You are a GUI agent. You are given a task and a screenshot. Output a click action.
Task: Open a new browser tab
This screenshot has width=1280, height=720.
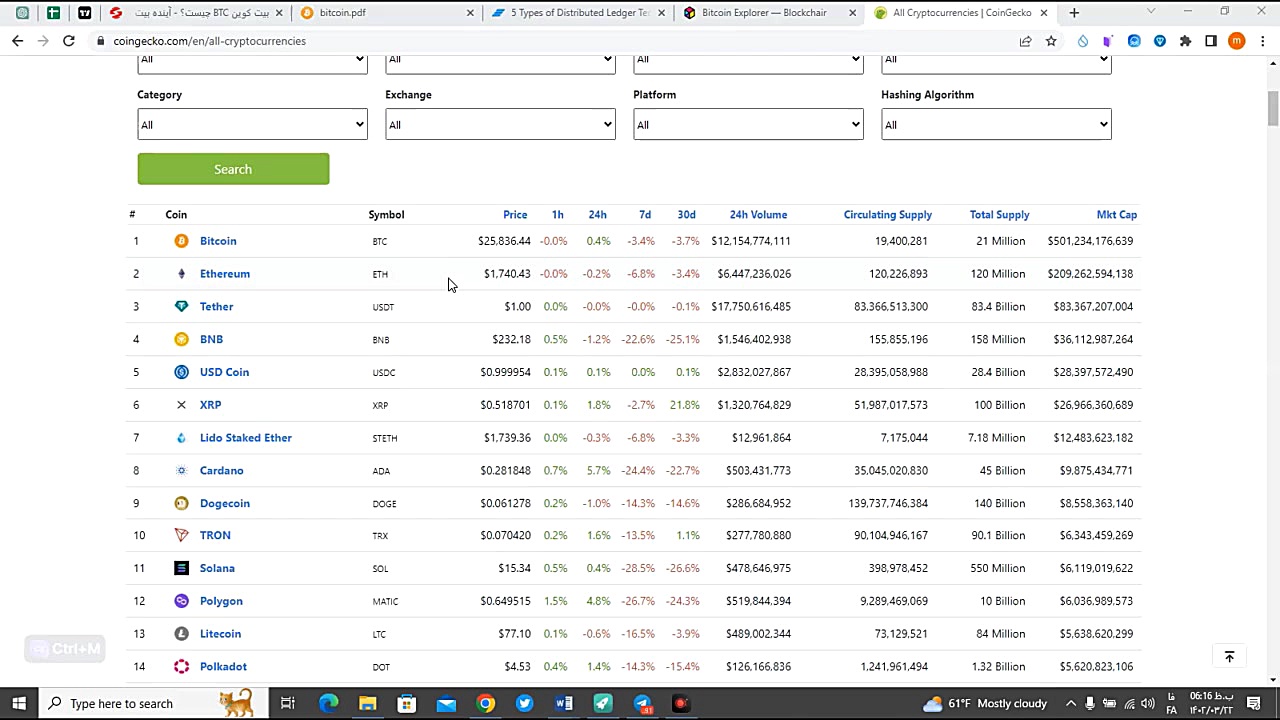(x=1074, y=13)
